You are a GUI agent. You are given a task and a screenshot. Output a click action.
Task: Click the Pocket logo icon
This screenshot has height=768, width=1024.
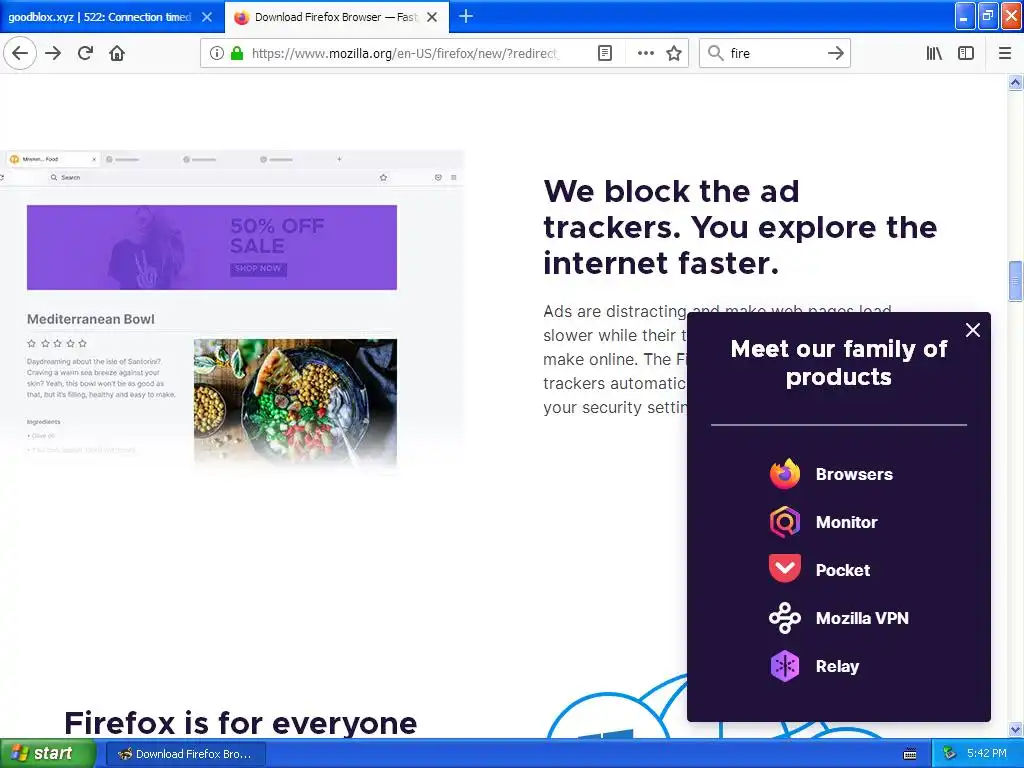tap(785, 568)
